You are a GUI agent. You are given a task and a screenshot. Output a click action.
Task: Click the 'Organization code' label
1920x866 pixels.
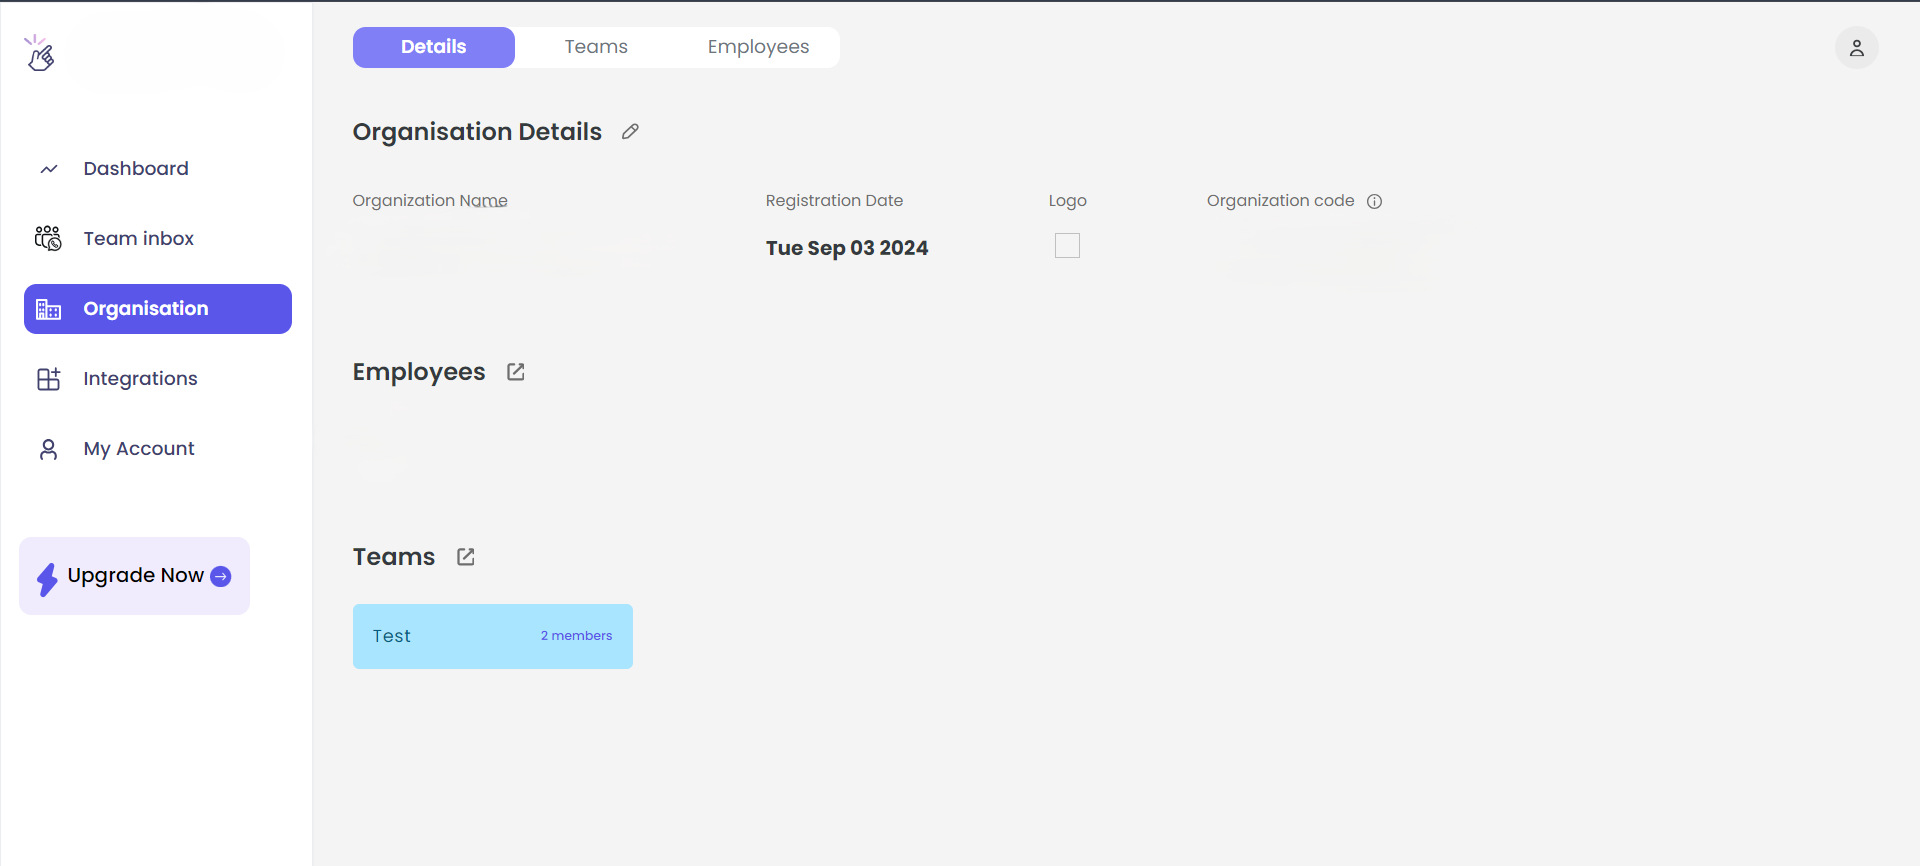point(1280,201)
